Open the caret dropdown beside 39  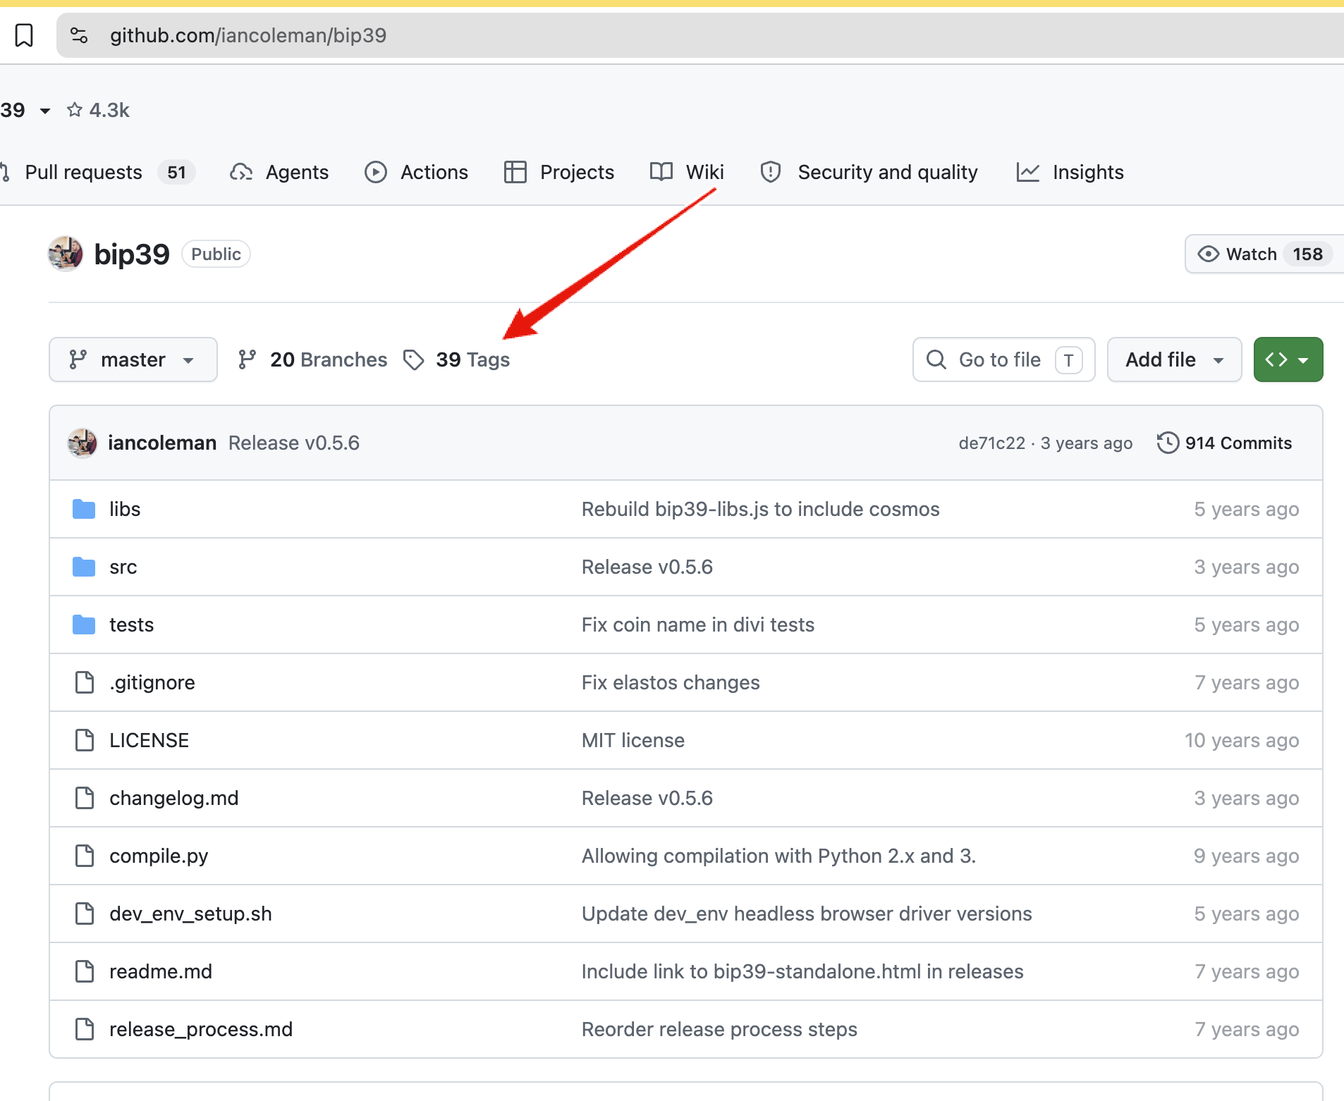[x=45, y=111]
